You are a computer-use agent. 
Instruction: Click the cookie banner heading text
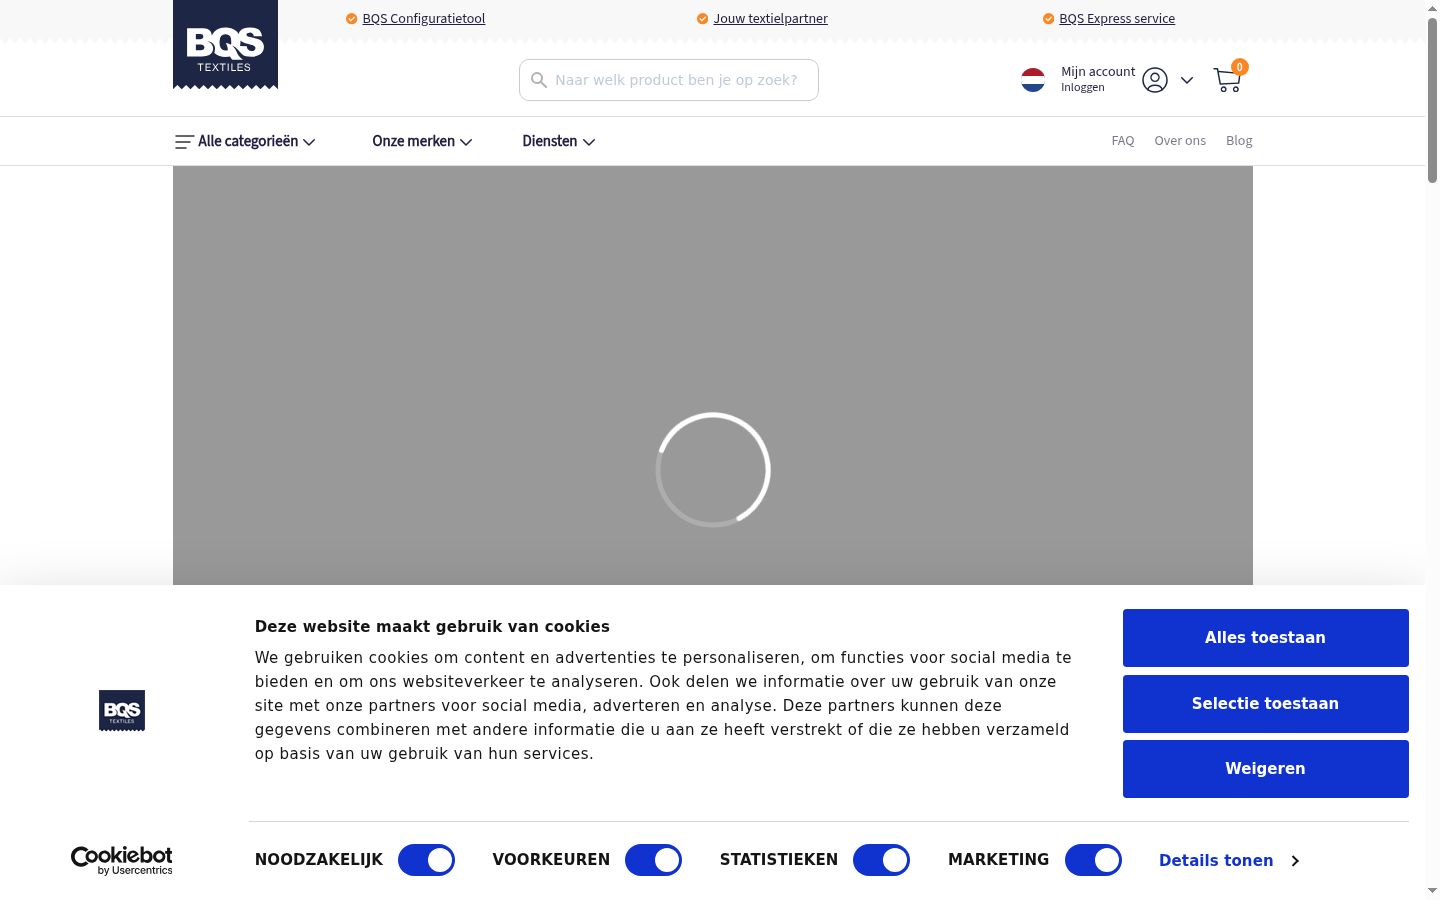(x=432, y=627)
